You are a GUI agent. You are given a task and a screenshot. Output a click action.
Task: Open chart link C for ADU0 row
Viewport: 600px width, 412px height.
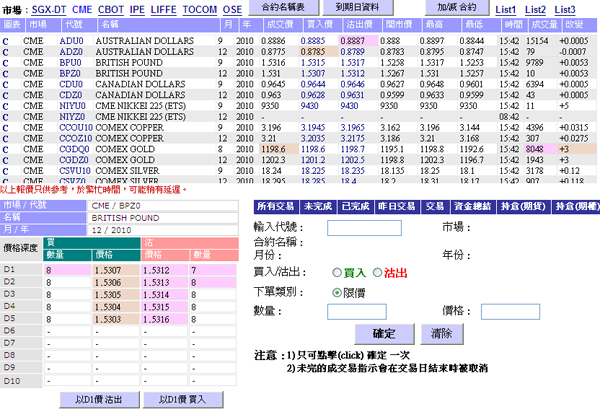(5, 39)
